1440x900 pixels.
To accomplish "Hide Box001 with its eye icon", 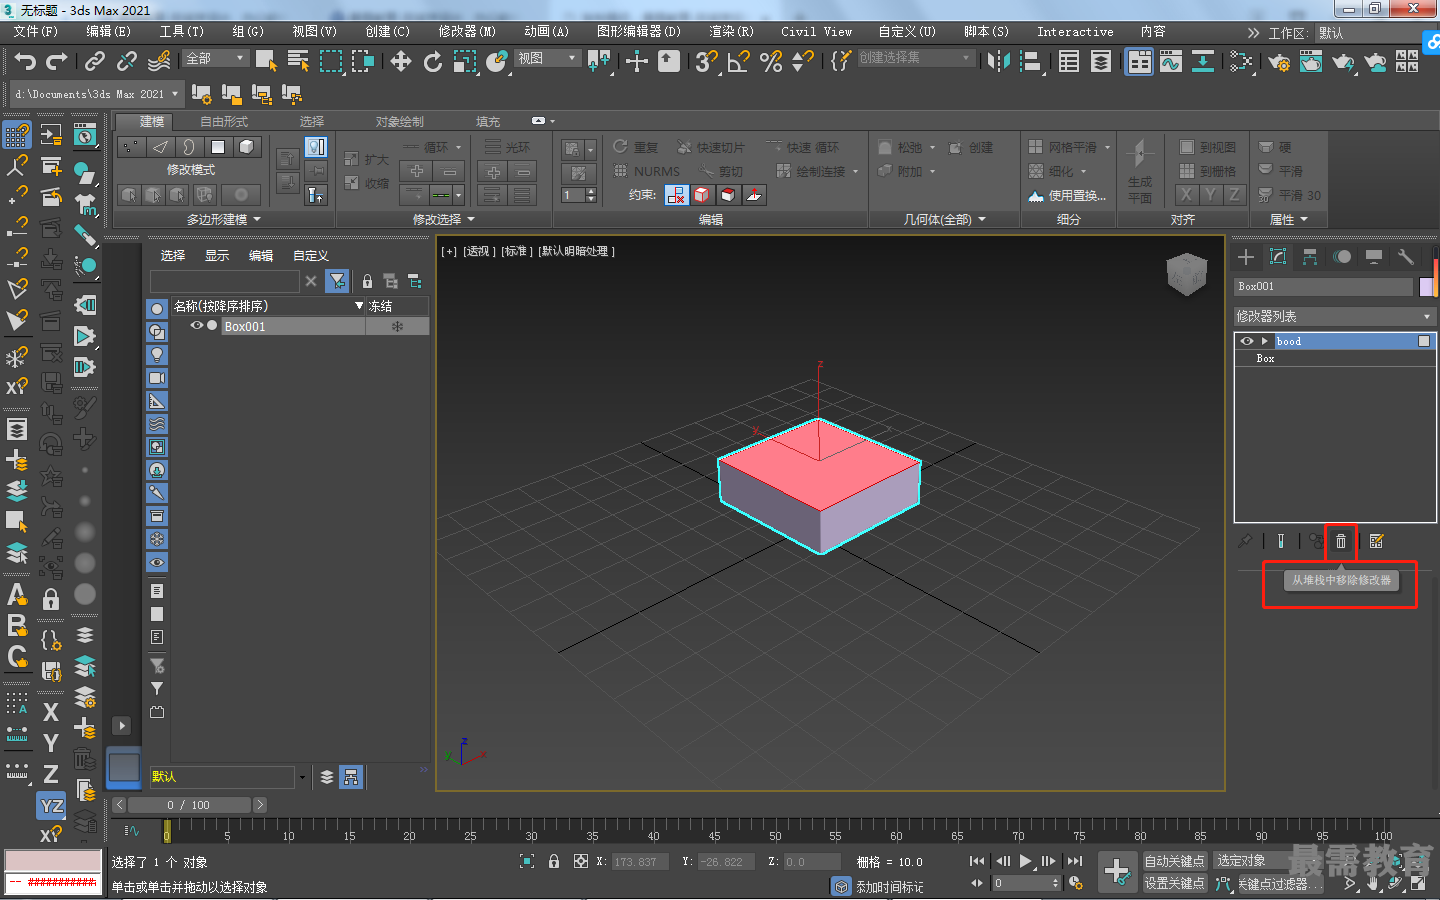I will point(197,326).
